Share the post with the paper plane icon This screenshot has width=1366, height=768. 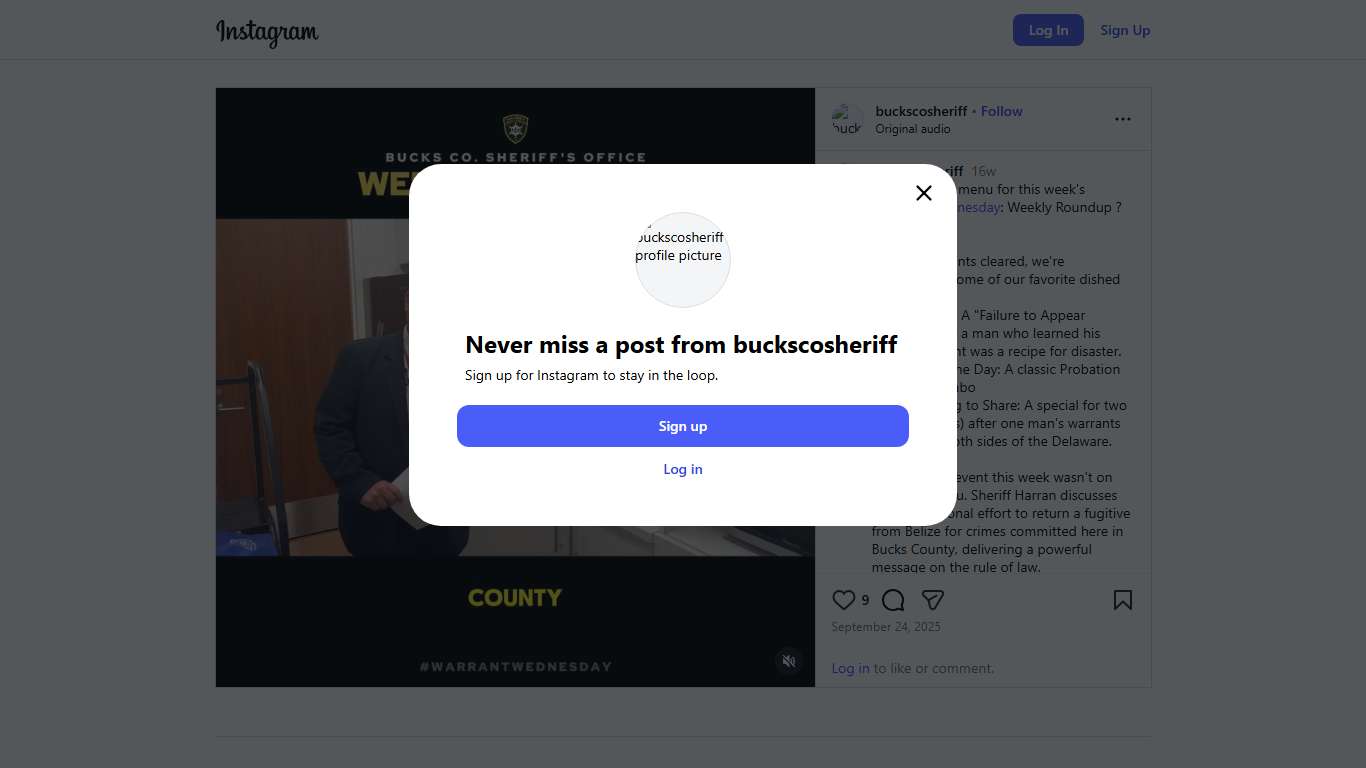(932, 600)
